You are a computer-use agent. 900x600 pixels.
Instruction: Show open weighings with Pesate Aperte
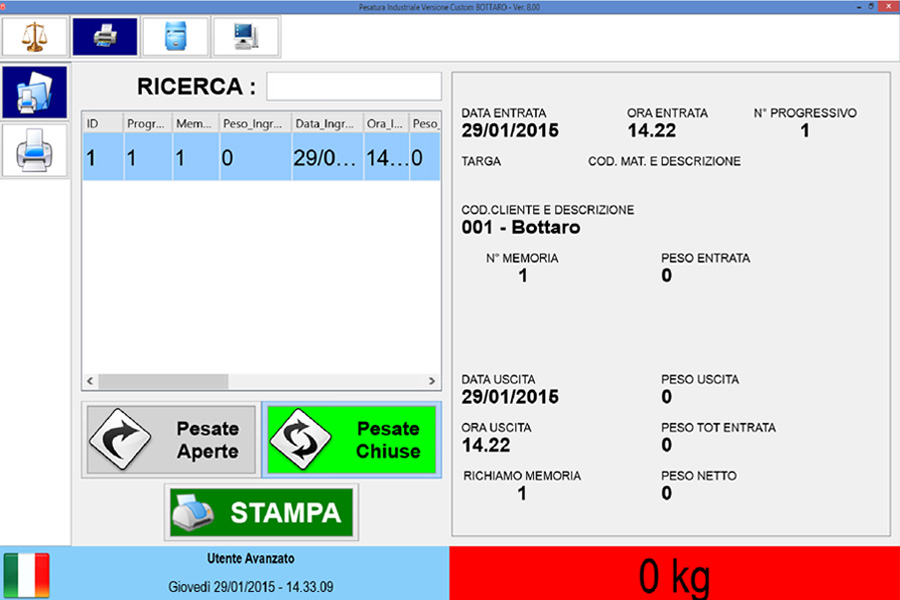[x=169, y=440]
